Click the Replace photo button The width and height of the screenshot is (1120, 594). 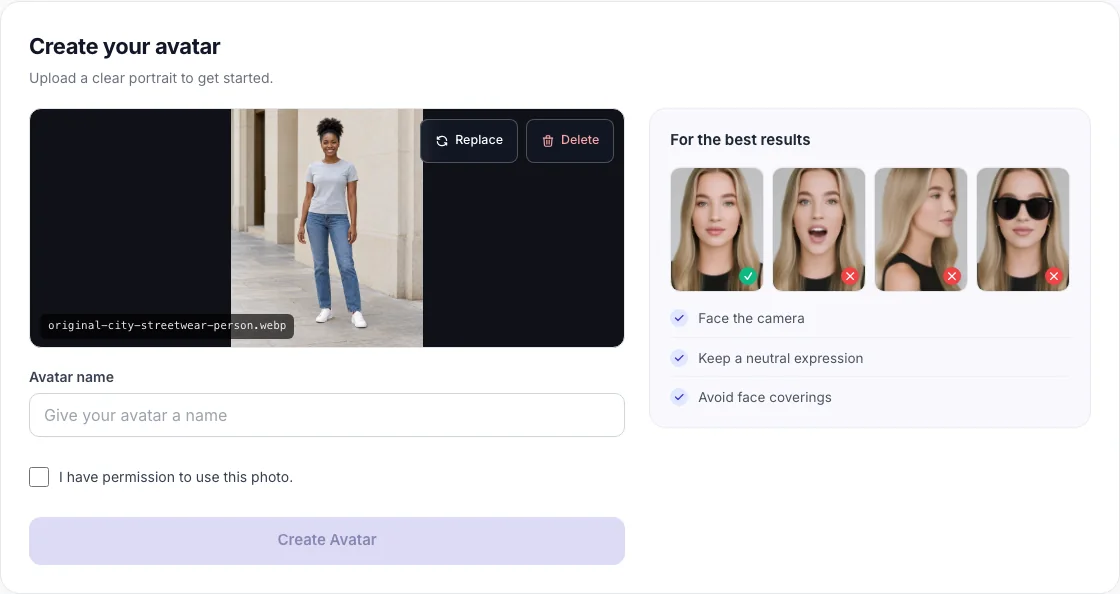click(469, 141)
